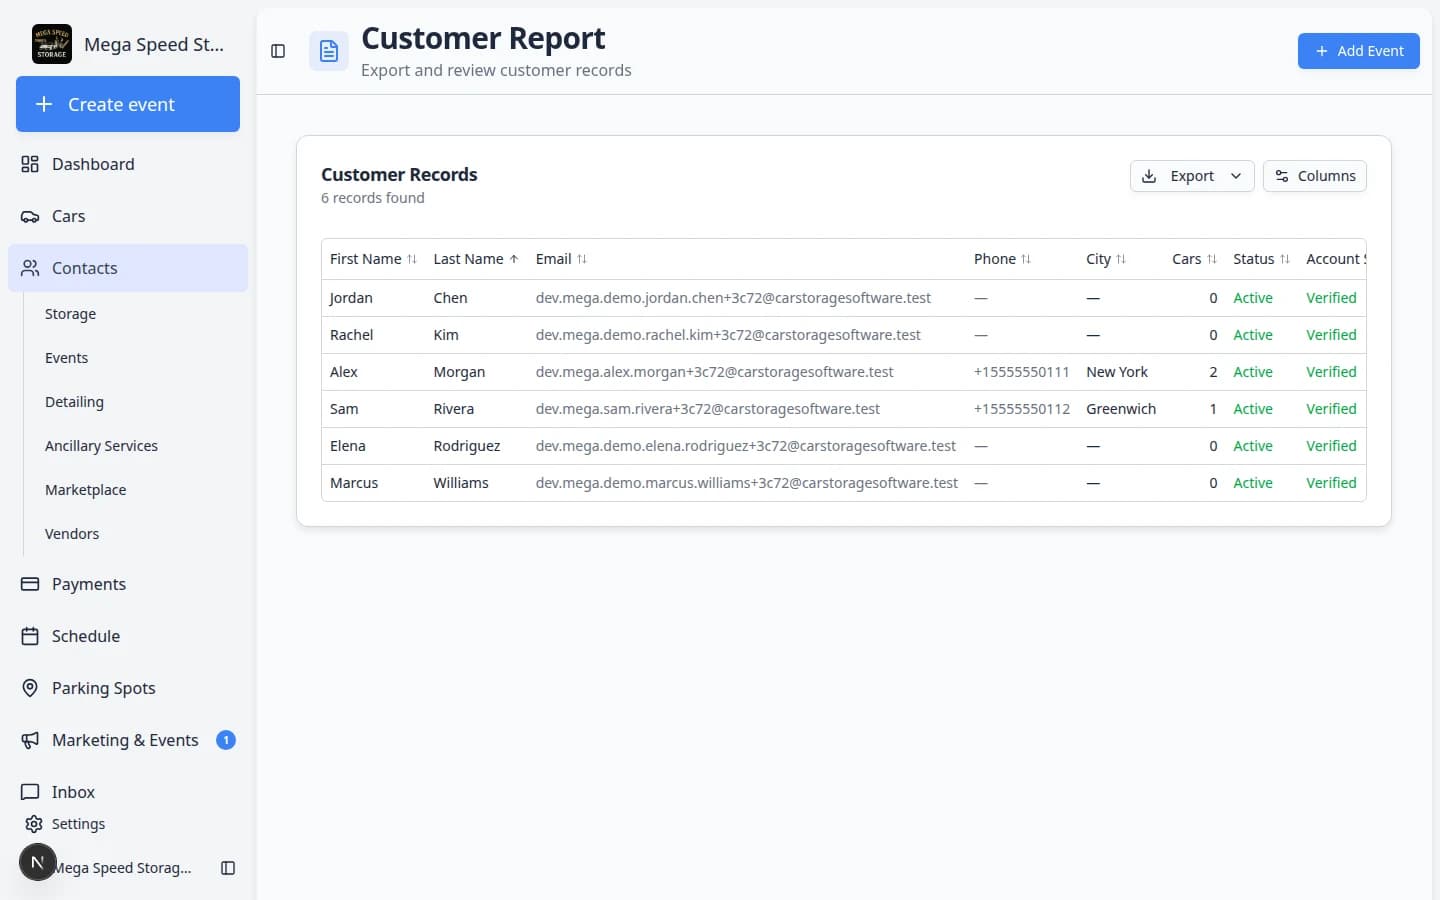
Task: Open the Storage submenu item
Action: [x=70, y=314]
